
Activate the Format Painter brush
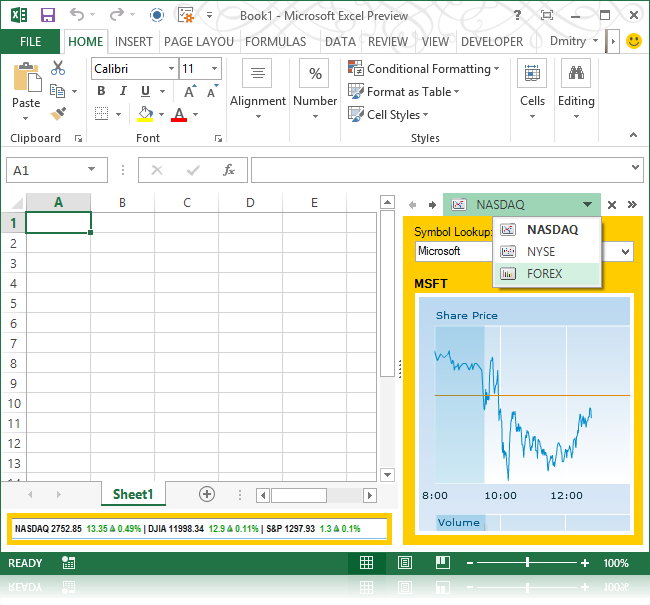[58, 113]
